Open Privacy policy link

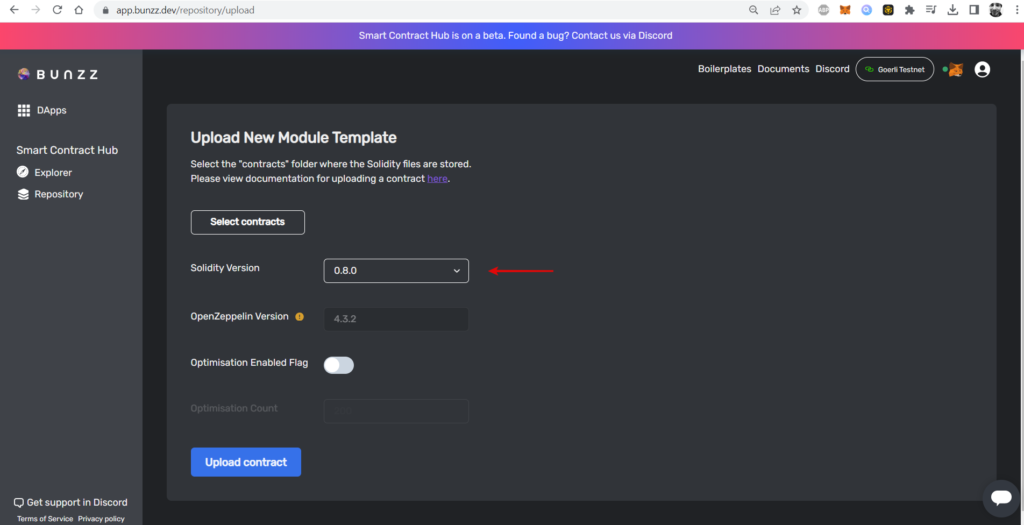[x=101, y=518]
